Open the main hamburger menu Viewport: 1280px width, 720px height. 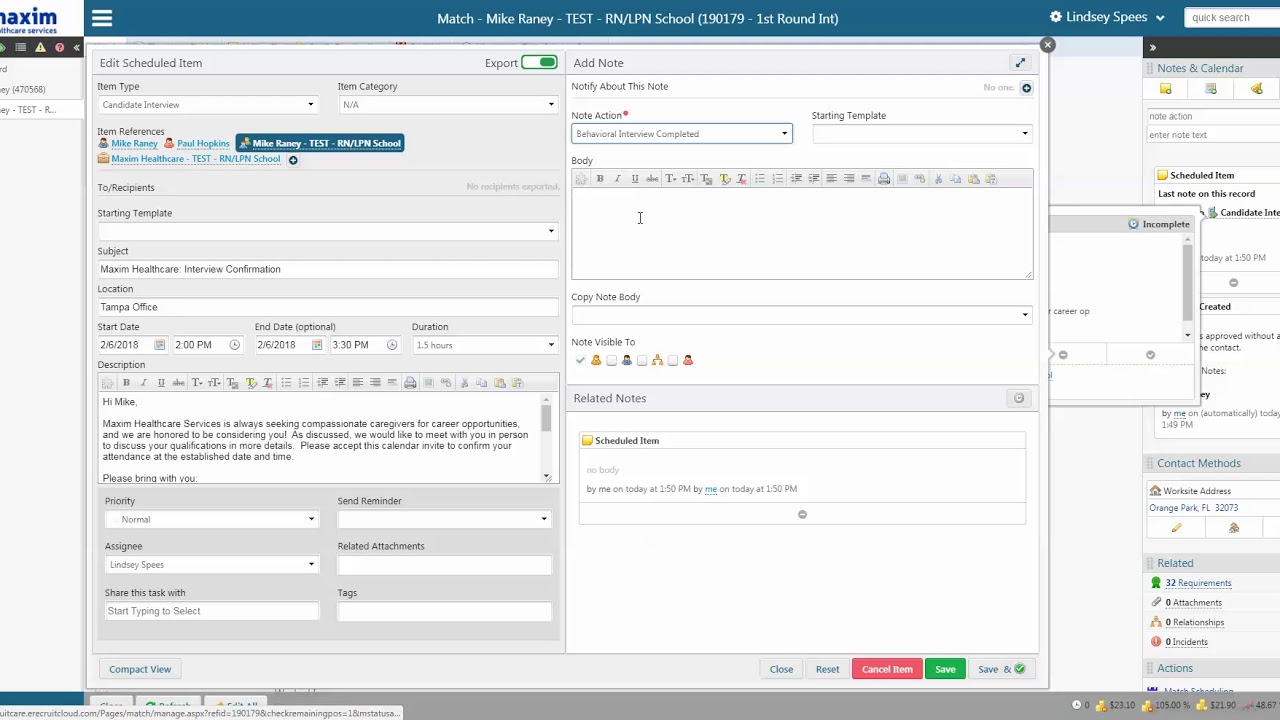pos(102,18)
